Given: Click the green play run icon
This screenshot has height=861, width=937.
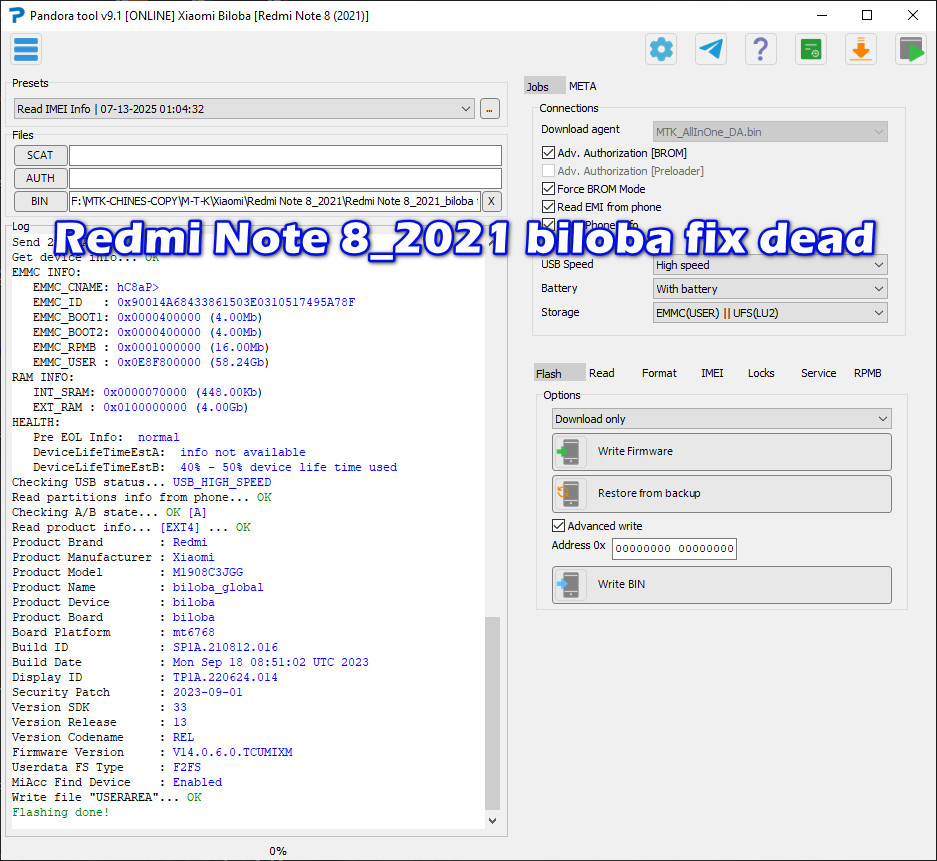Looking at the screenshot, I should (911, 49).
